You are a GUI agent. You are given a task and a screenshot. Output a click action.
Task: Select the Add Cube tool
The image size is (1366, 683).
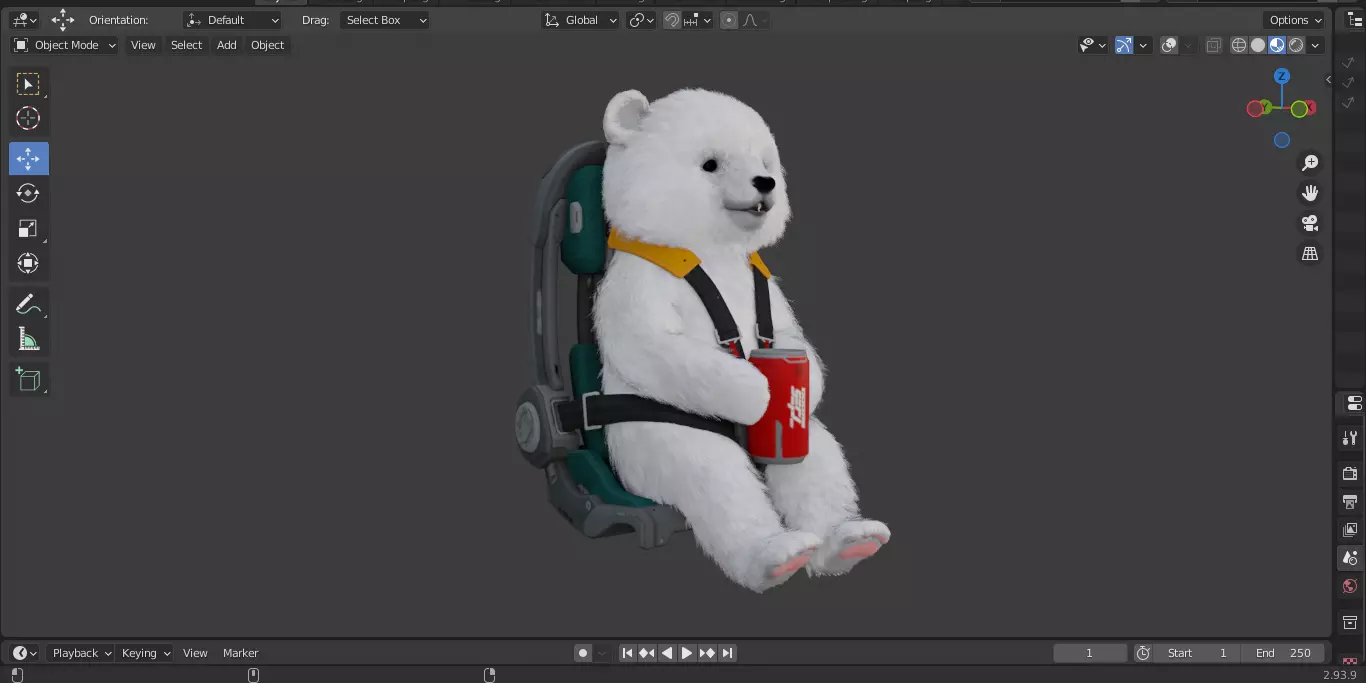pos(28,379)
